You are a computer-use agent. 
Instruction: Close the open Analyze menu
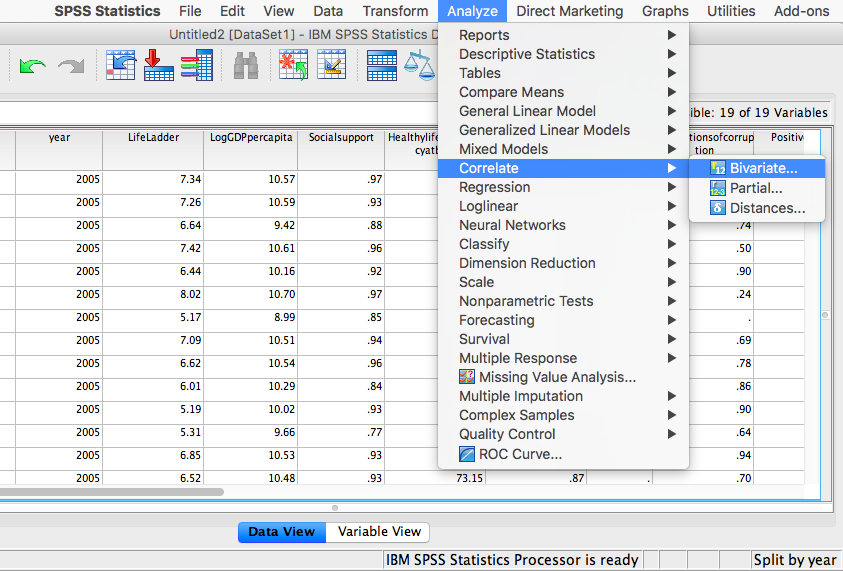click(x=473, y=11)
